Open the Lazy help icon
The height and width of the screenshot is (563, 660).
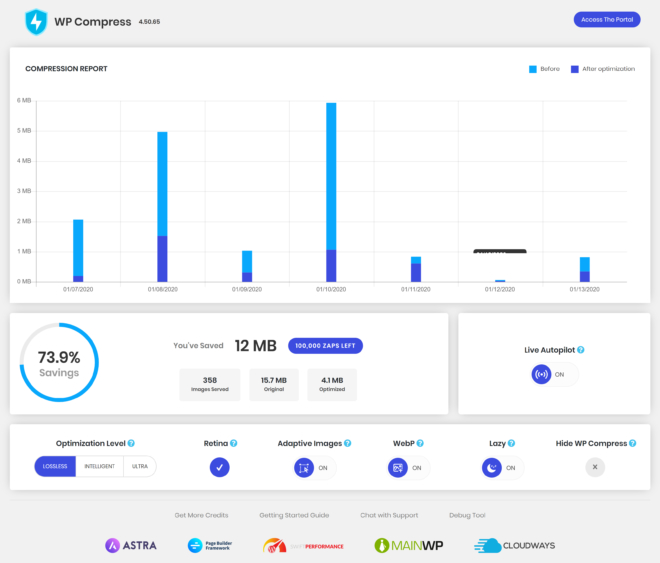coord(511,443)
